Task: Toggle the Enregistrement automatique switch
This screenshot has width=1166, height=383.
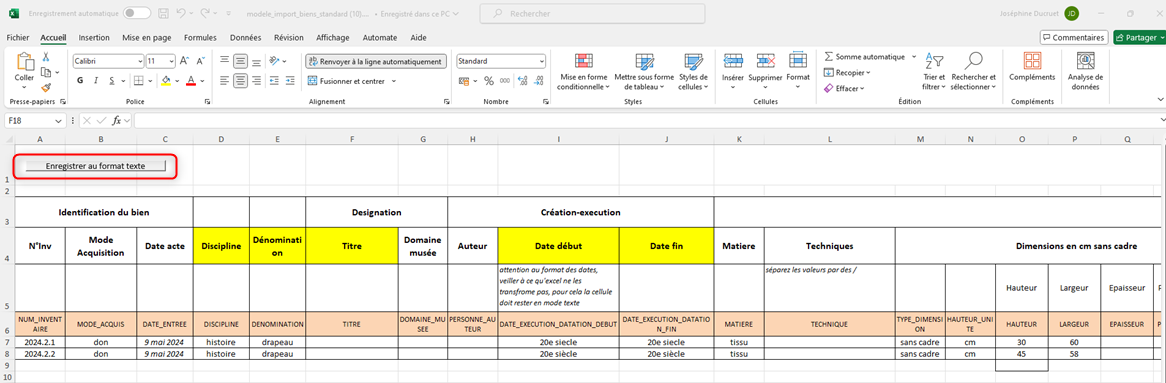Action: pyautogui.click(x=136, y=13)
